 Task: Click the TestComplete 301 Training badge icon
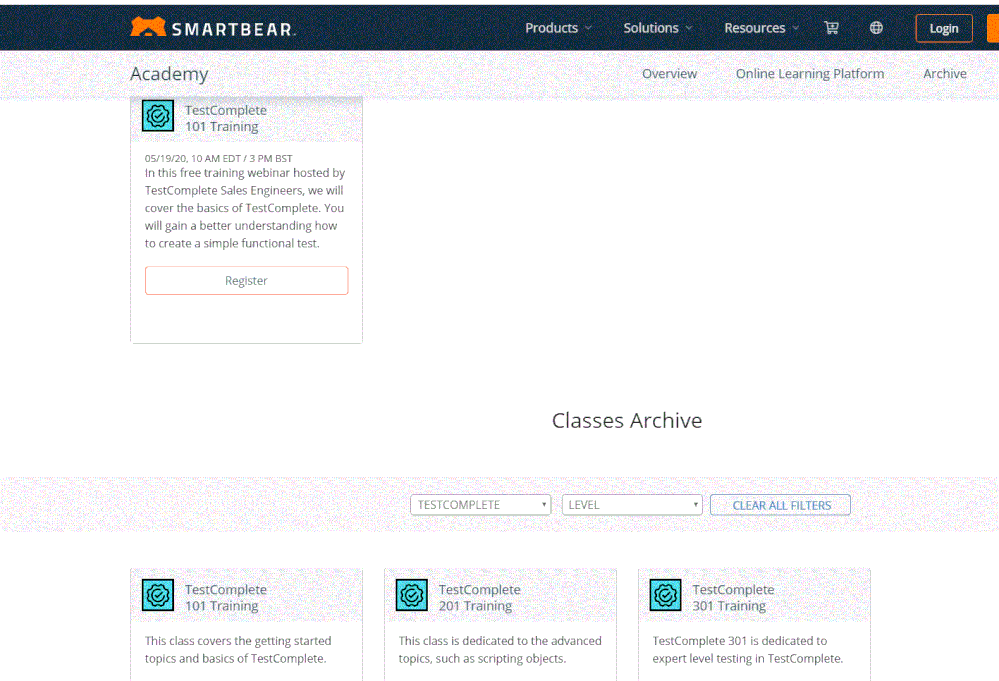pyautogui.click(x=665, y=595)
